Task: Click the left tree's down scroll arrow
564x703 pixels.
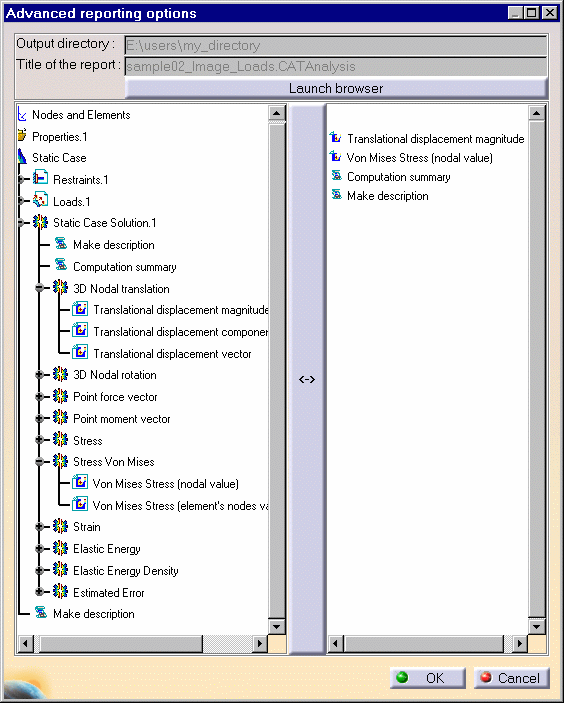Action: tap(276, 626)
